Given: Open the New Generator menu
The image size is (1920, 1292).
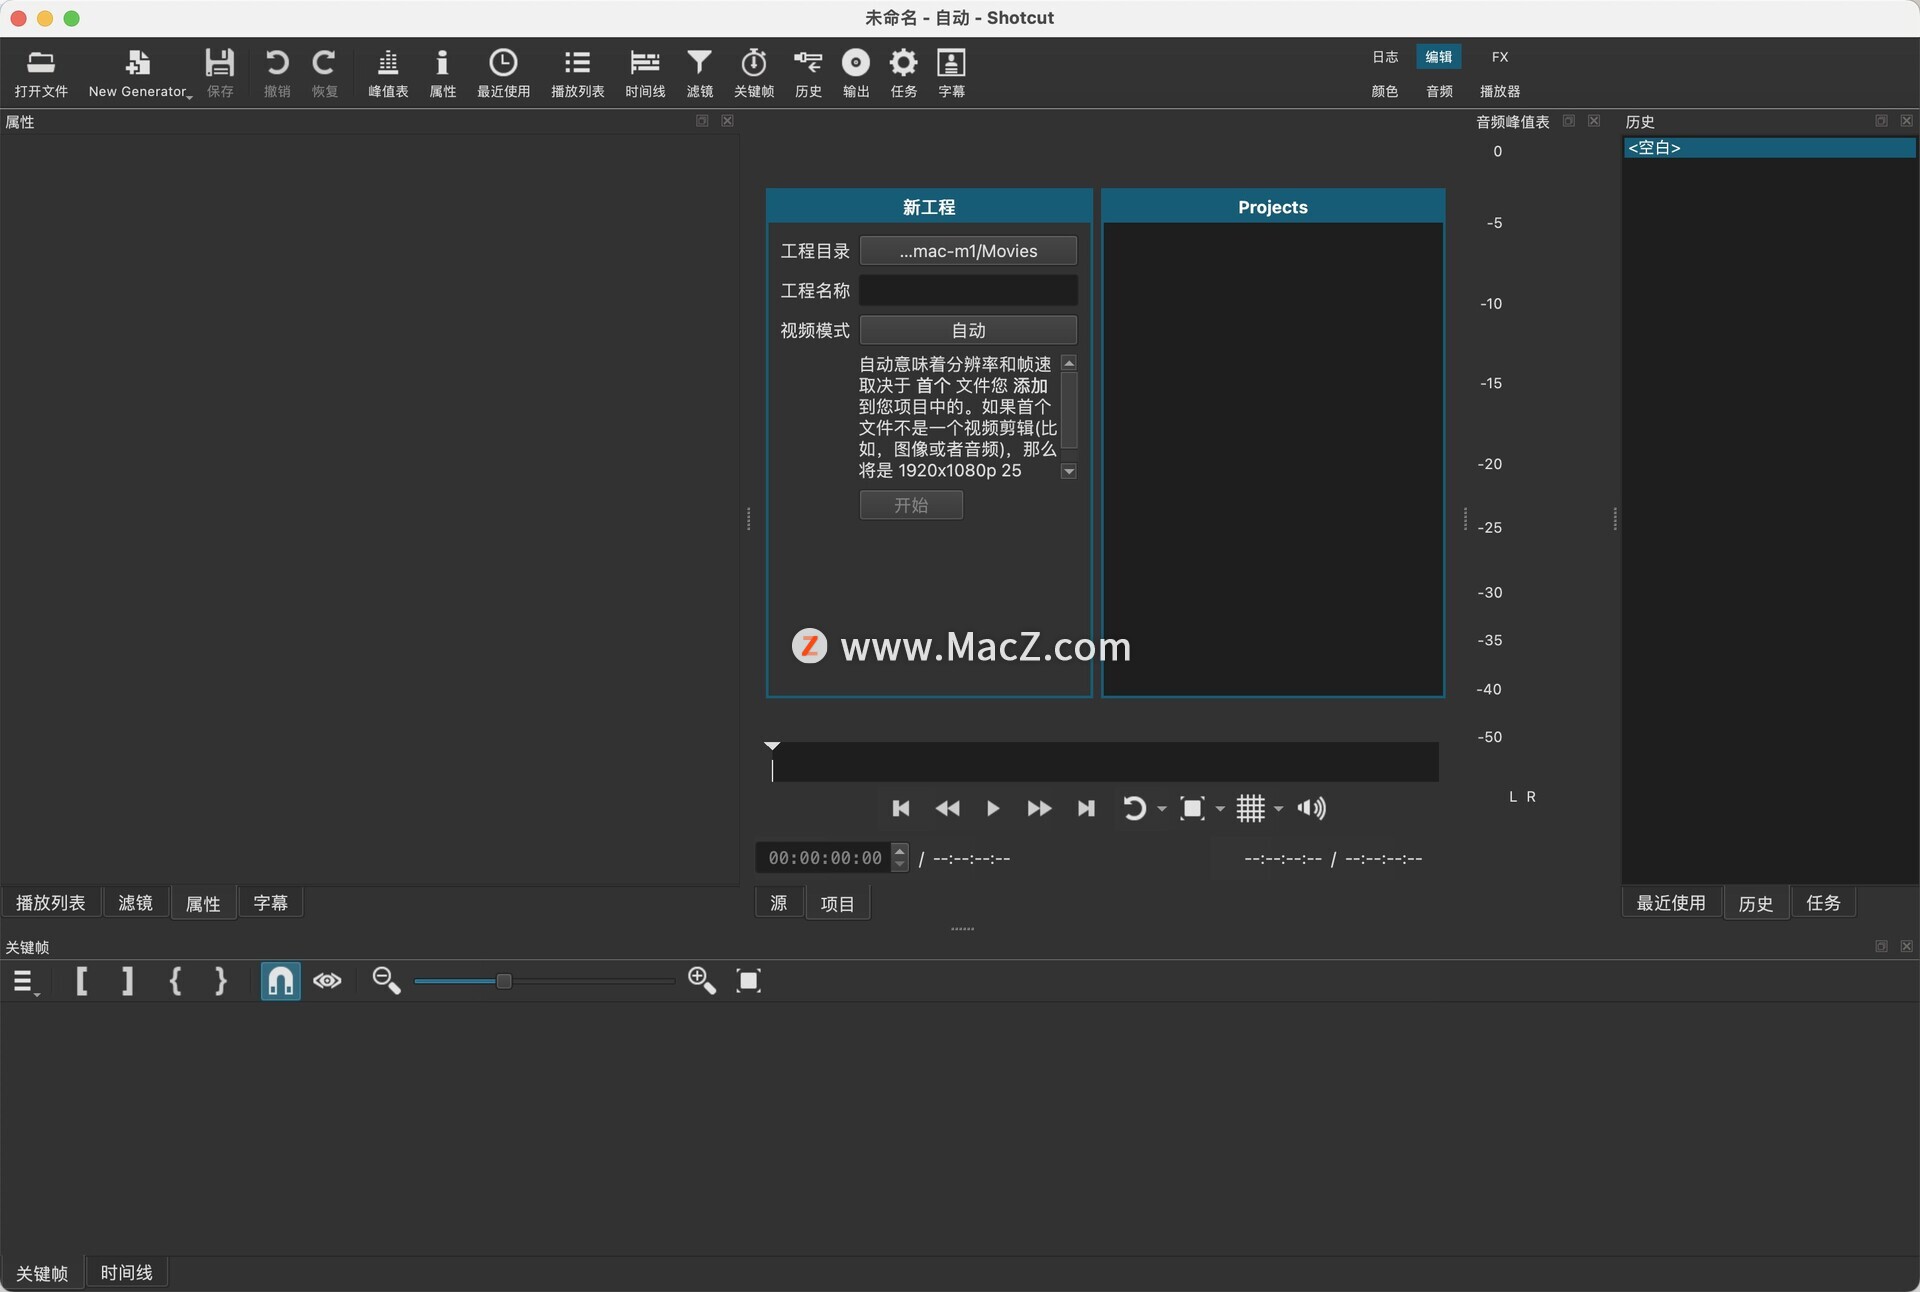Looking at the screenshot, I should pos(139,73).
